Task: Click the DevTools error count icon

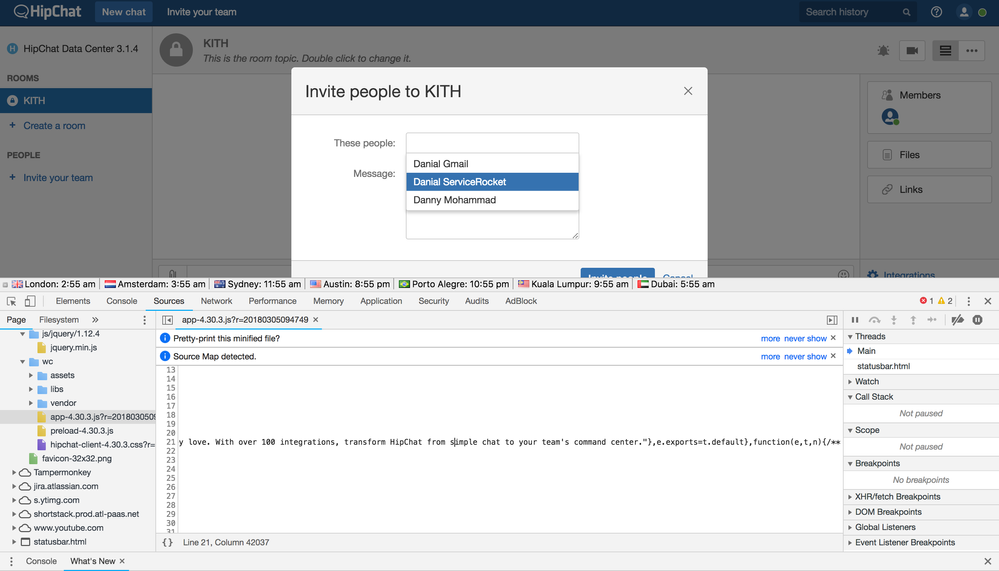Action: click(x=923, y=301)
